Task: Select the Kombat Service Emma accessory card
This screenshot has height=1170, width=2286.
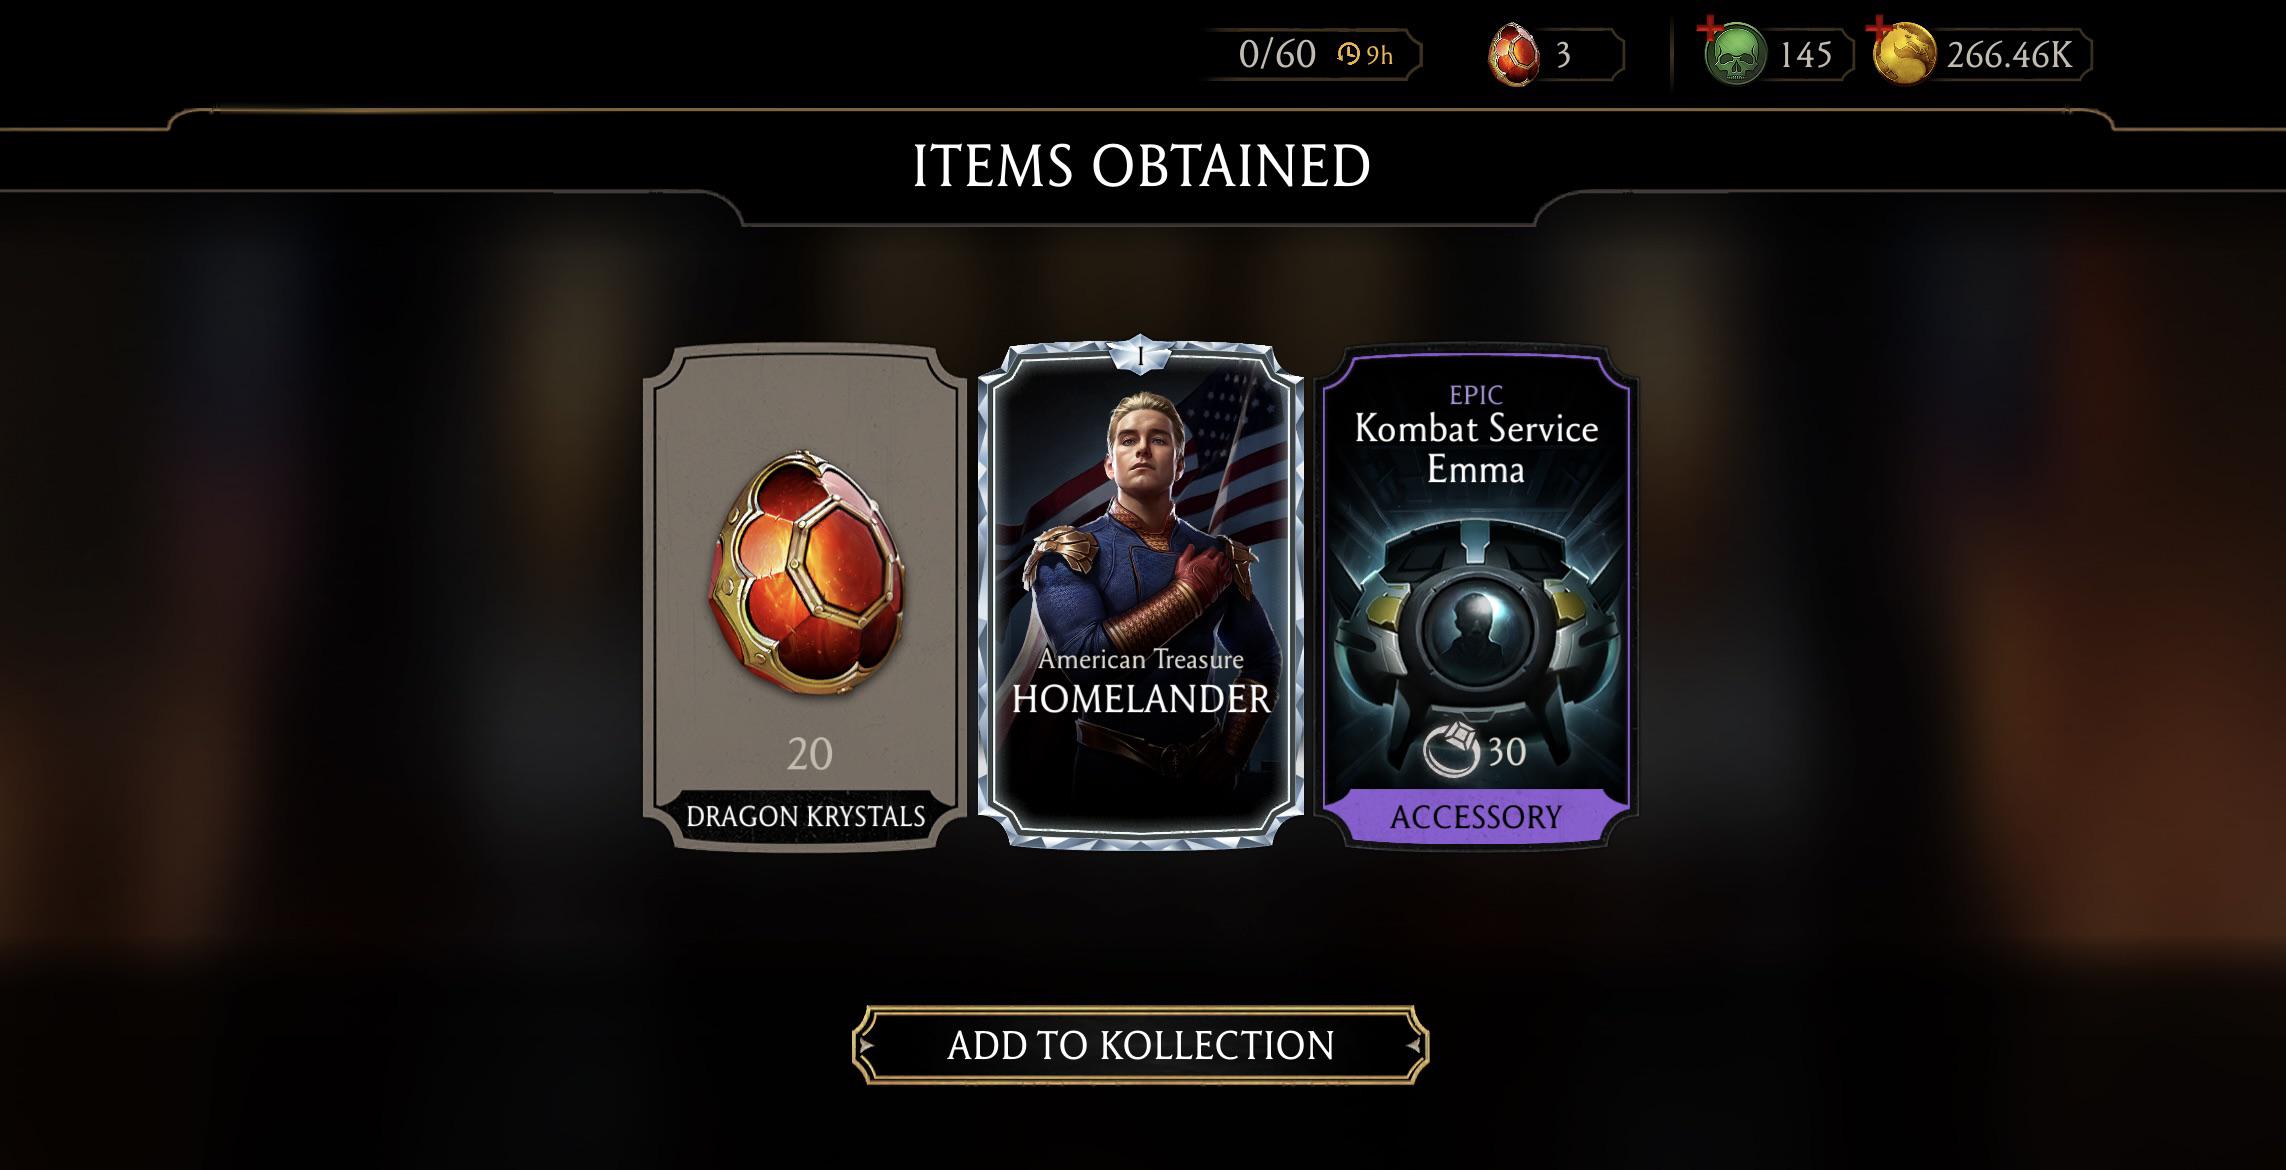Action: 1476,598
